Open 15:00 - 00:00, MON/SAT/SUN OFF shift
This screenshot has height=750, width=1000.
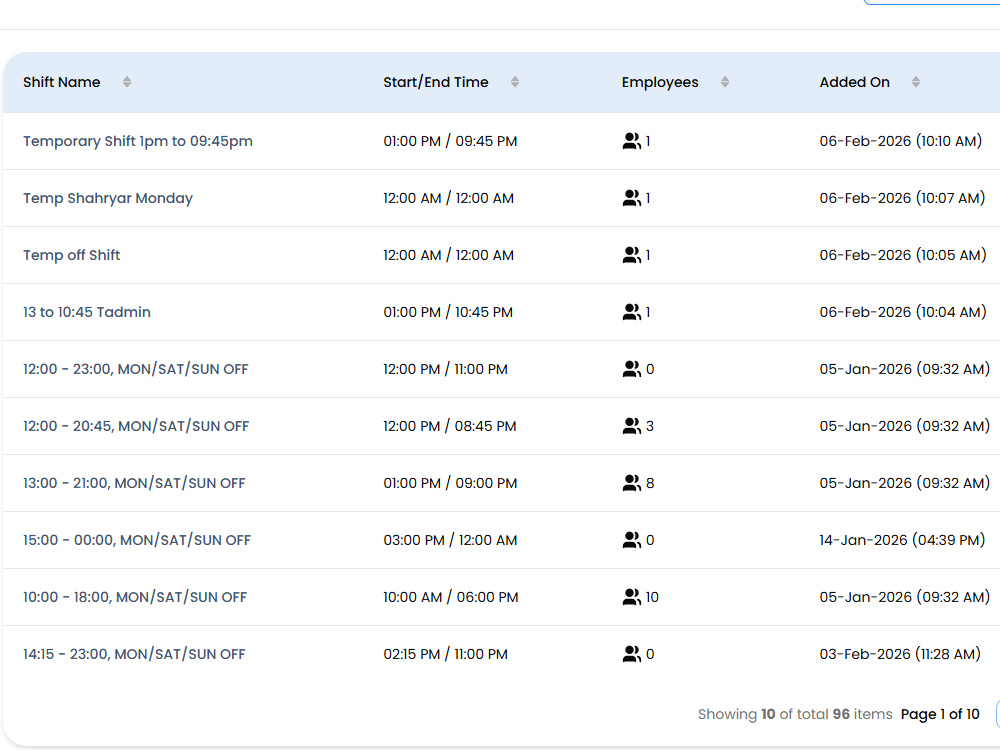tap(137, 540)
